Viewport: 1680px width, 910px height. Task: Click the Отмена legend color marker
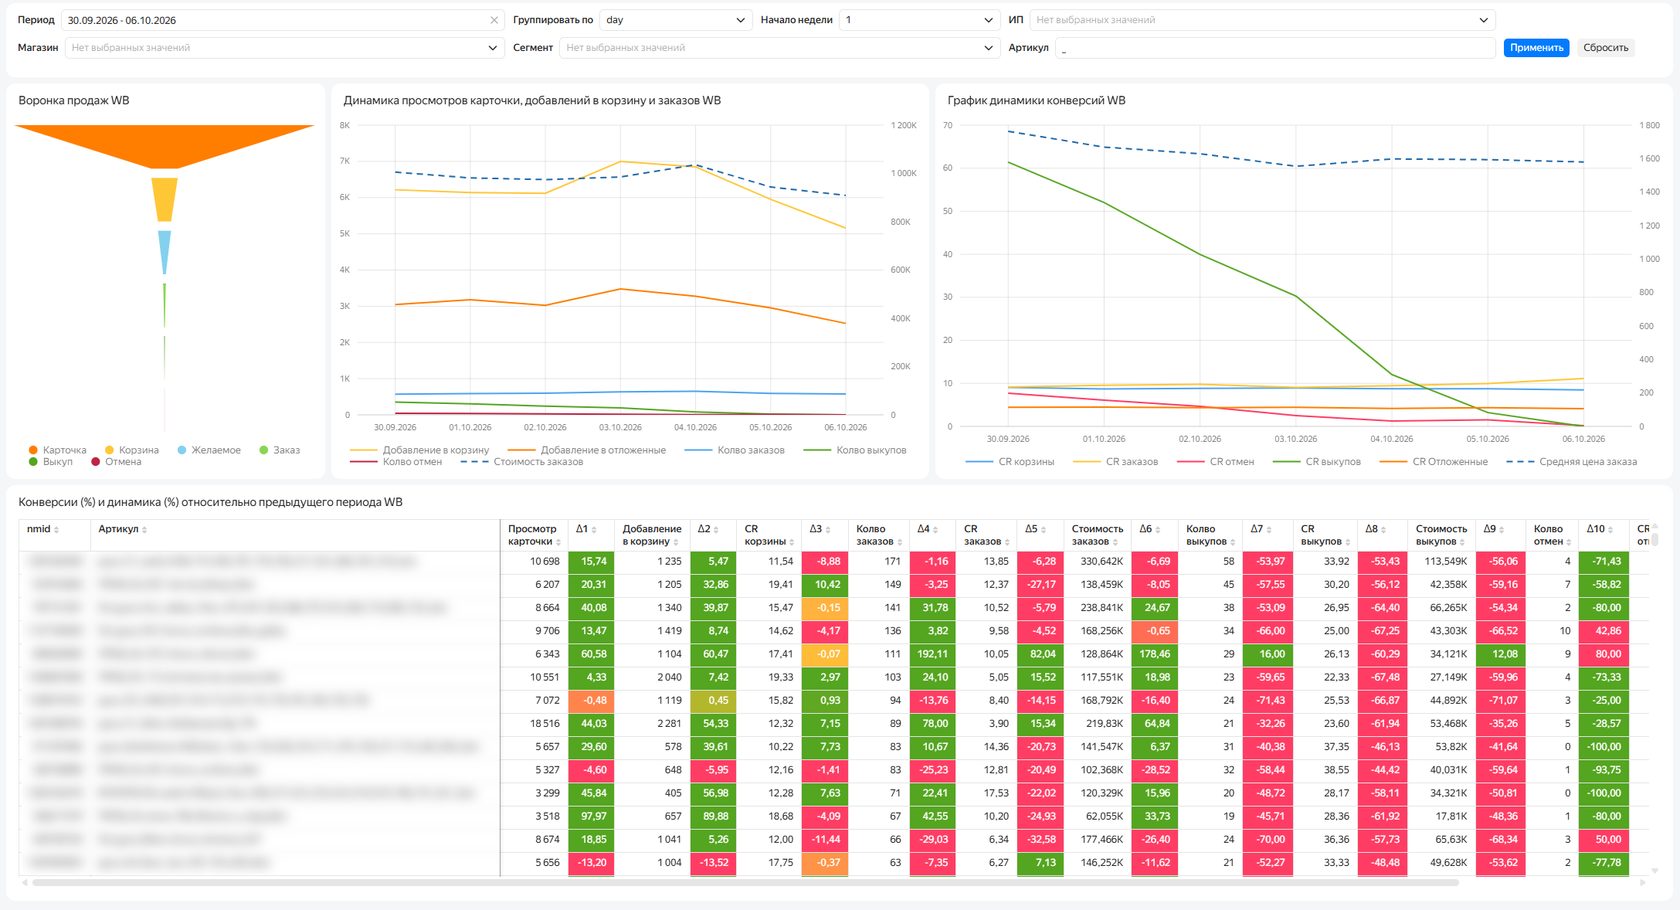pyautogui.click(x=96, y=462)
